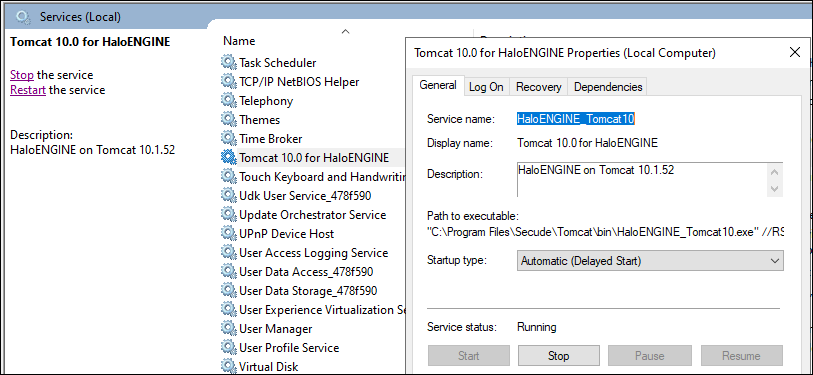The width and height of the screenshot is (813, 375).
Task: Click the Touch Keyboard and Handwriting gear icon
Action: pyautogui.click(x=228, y=176)
